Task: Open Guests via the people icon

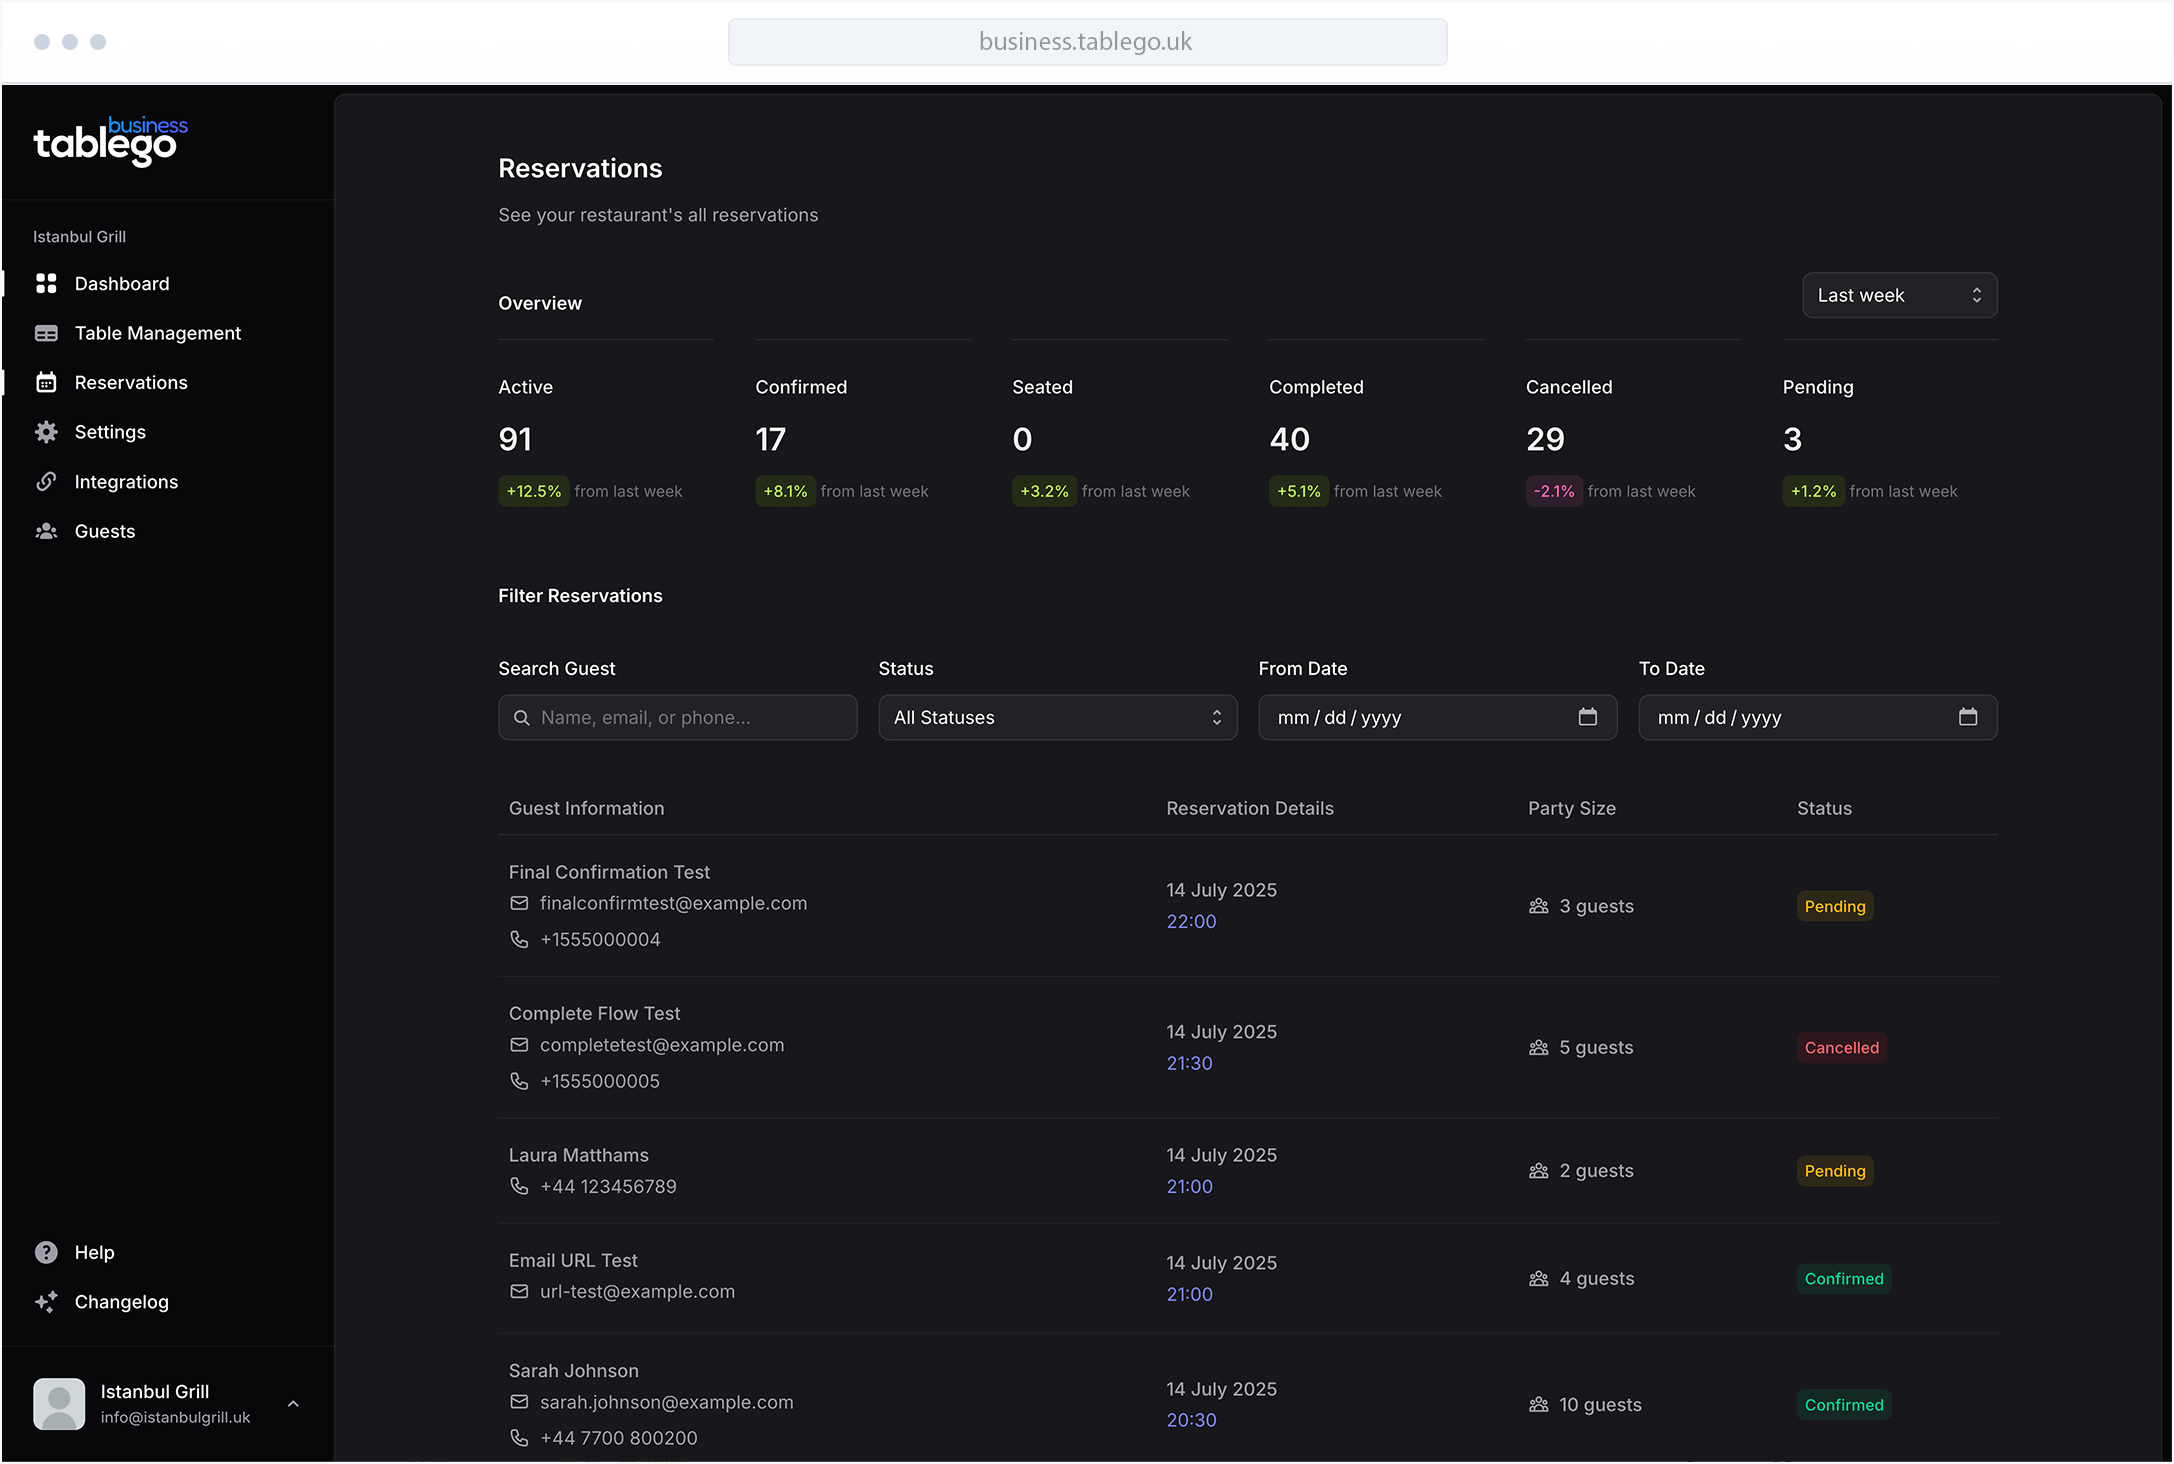Action: (x=47, y=530)
